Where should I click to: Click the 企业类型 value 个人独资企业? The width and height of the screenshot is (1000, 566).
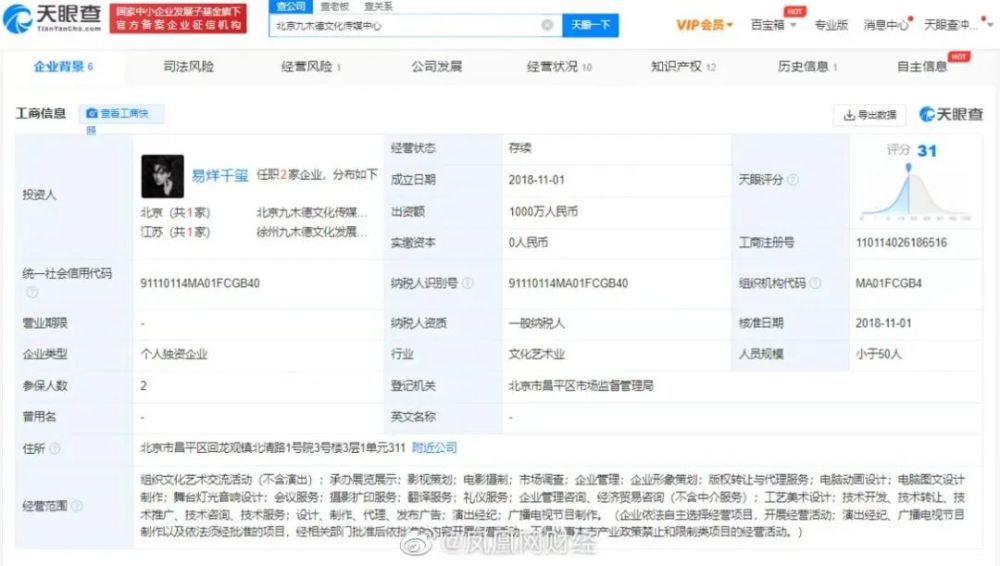(174, 354)
